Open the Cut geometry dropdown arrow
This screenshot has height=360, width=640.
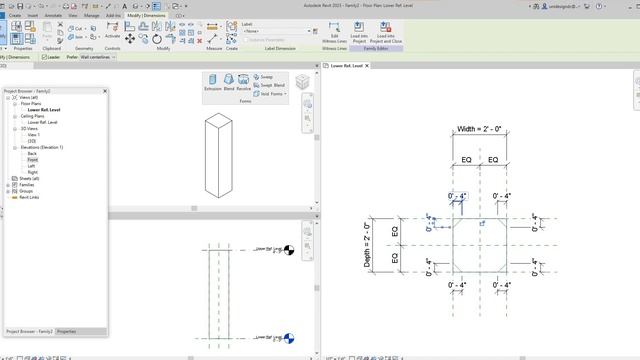click(x=85, y=29)
